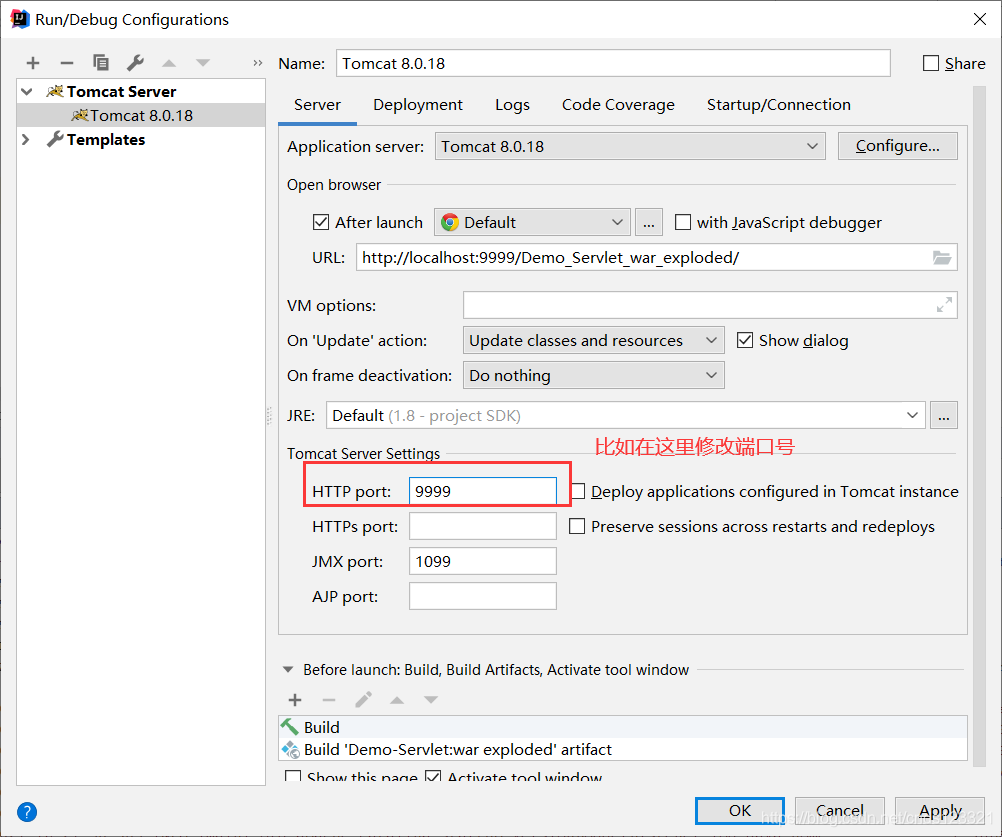Toggle Activate tool window checkbox
This screenshot has width=1002, height=837.
click(433, 778)
